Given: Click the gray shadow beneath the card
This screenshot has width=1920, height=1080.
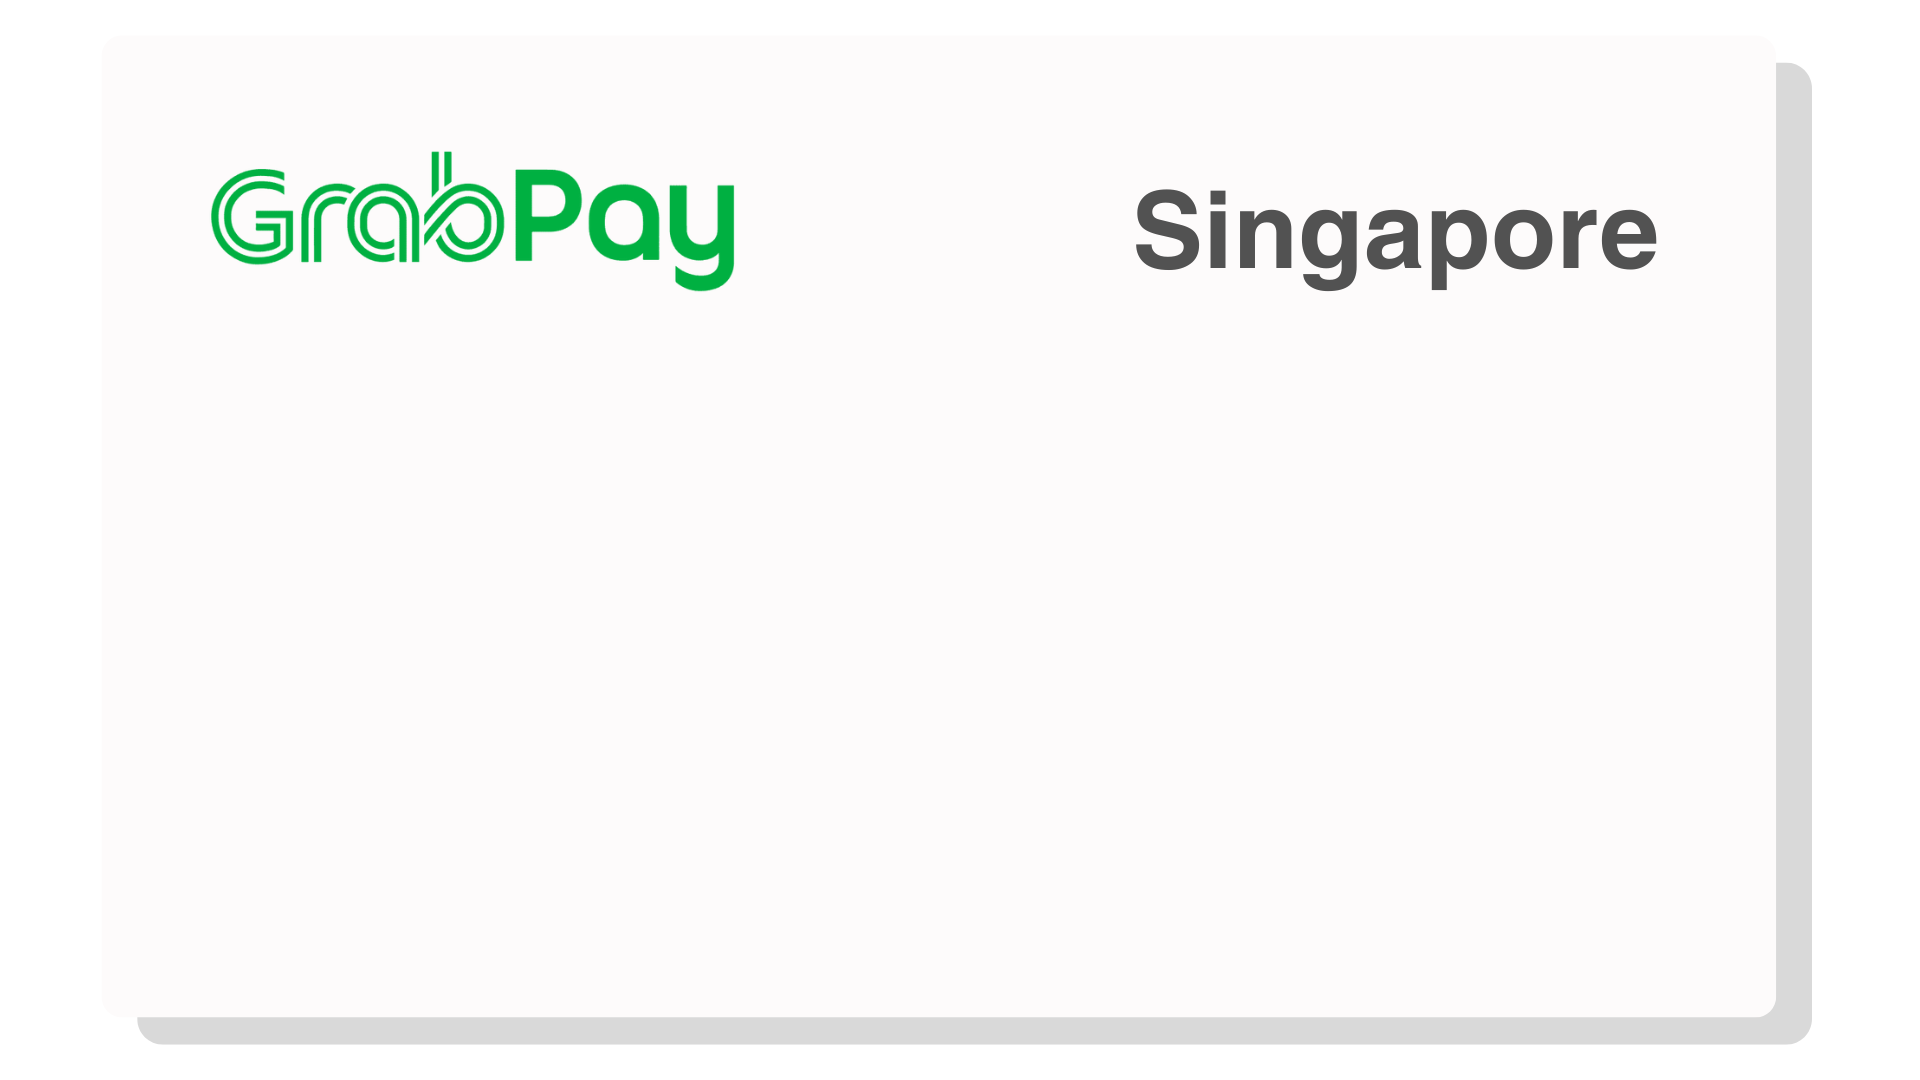Looking at the screenshot, I should (975, 1031).
